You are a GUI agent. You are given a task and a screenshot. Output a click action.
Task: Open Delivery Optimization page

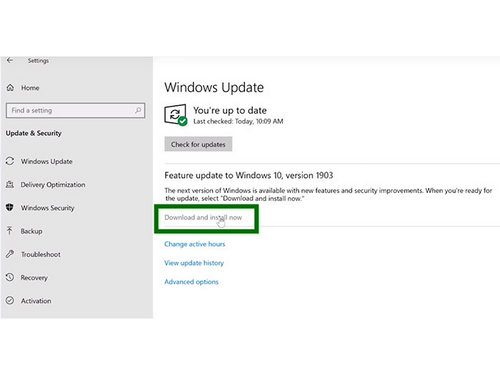click(x=53, y=185)
